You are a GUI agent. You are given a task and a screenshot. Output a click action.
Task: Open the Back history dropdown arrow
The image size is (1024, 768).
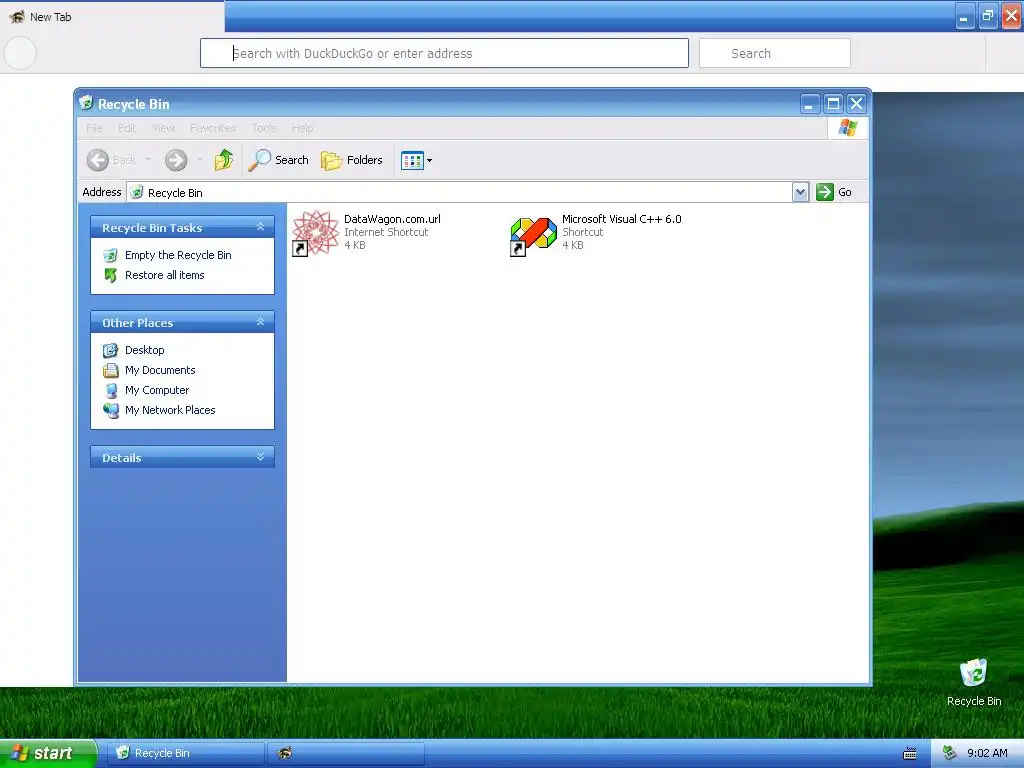148,160
